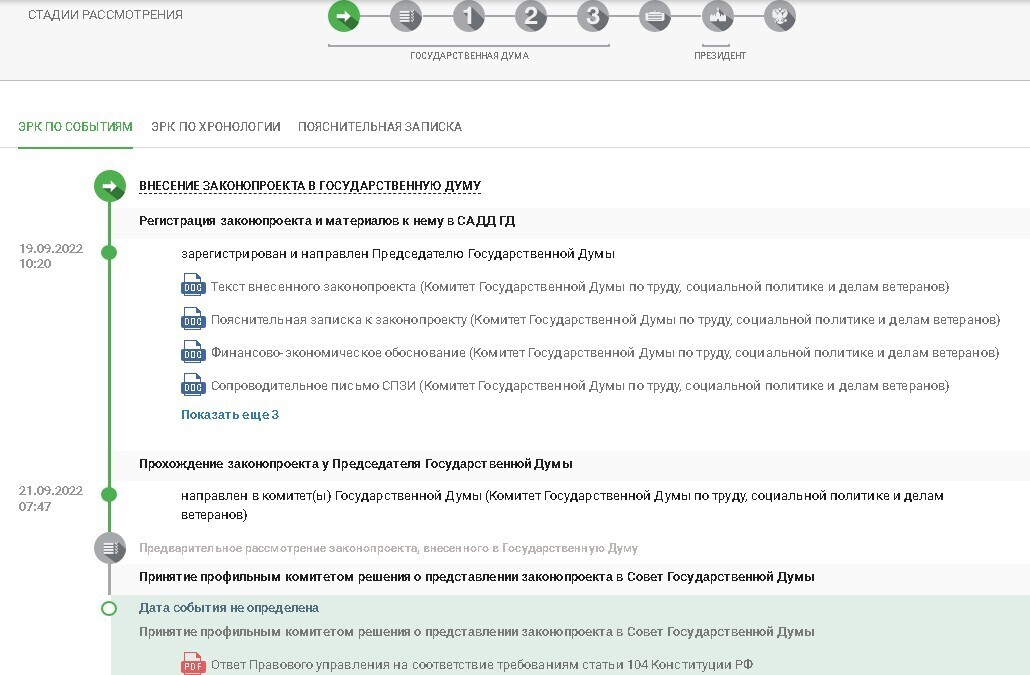Open the PDF icon for Ответ Правового управления

(x=192, y=665)
